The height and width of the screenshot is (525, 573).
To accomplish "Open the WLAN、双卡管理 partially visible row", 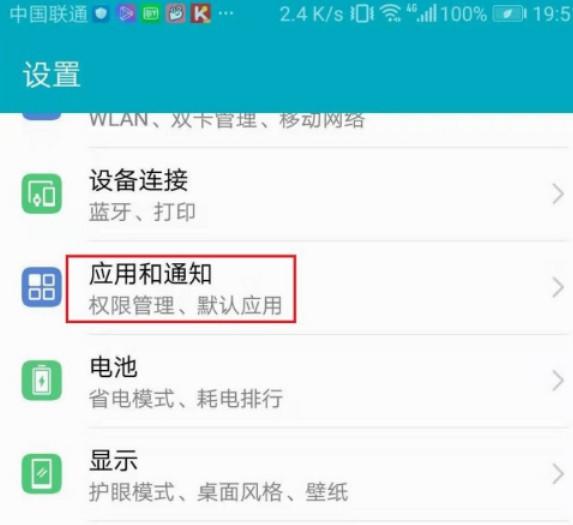I will coord(286,130).
